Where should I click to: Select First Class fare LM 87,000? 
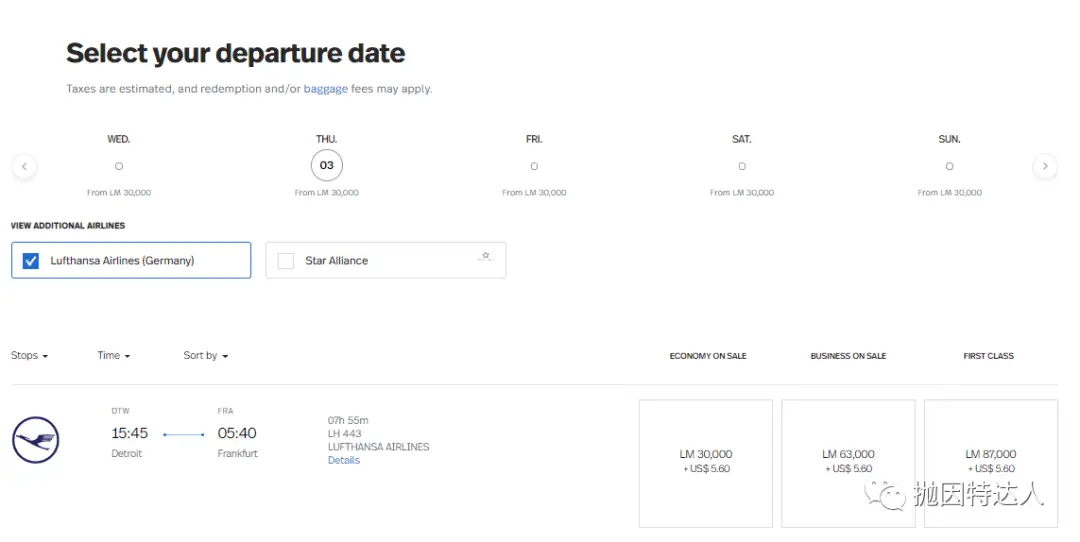(990, 462)
